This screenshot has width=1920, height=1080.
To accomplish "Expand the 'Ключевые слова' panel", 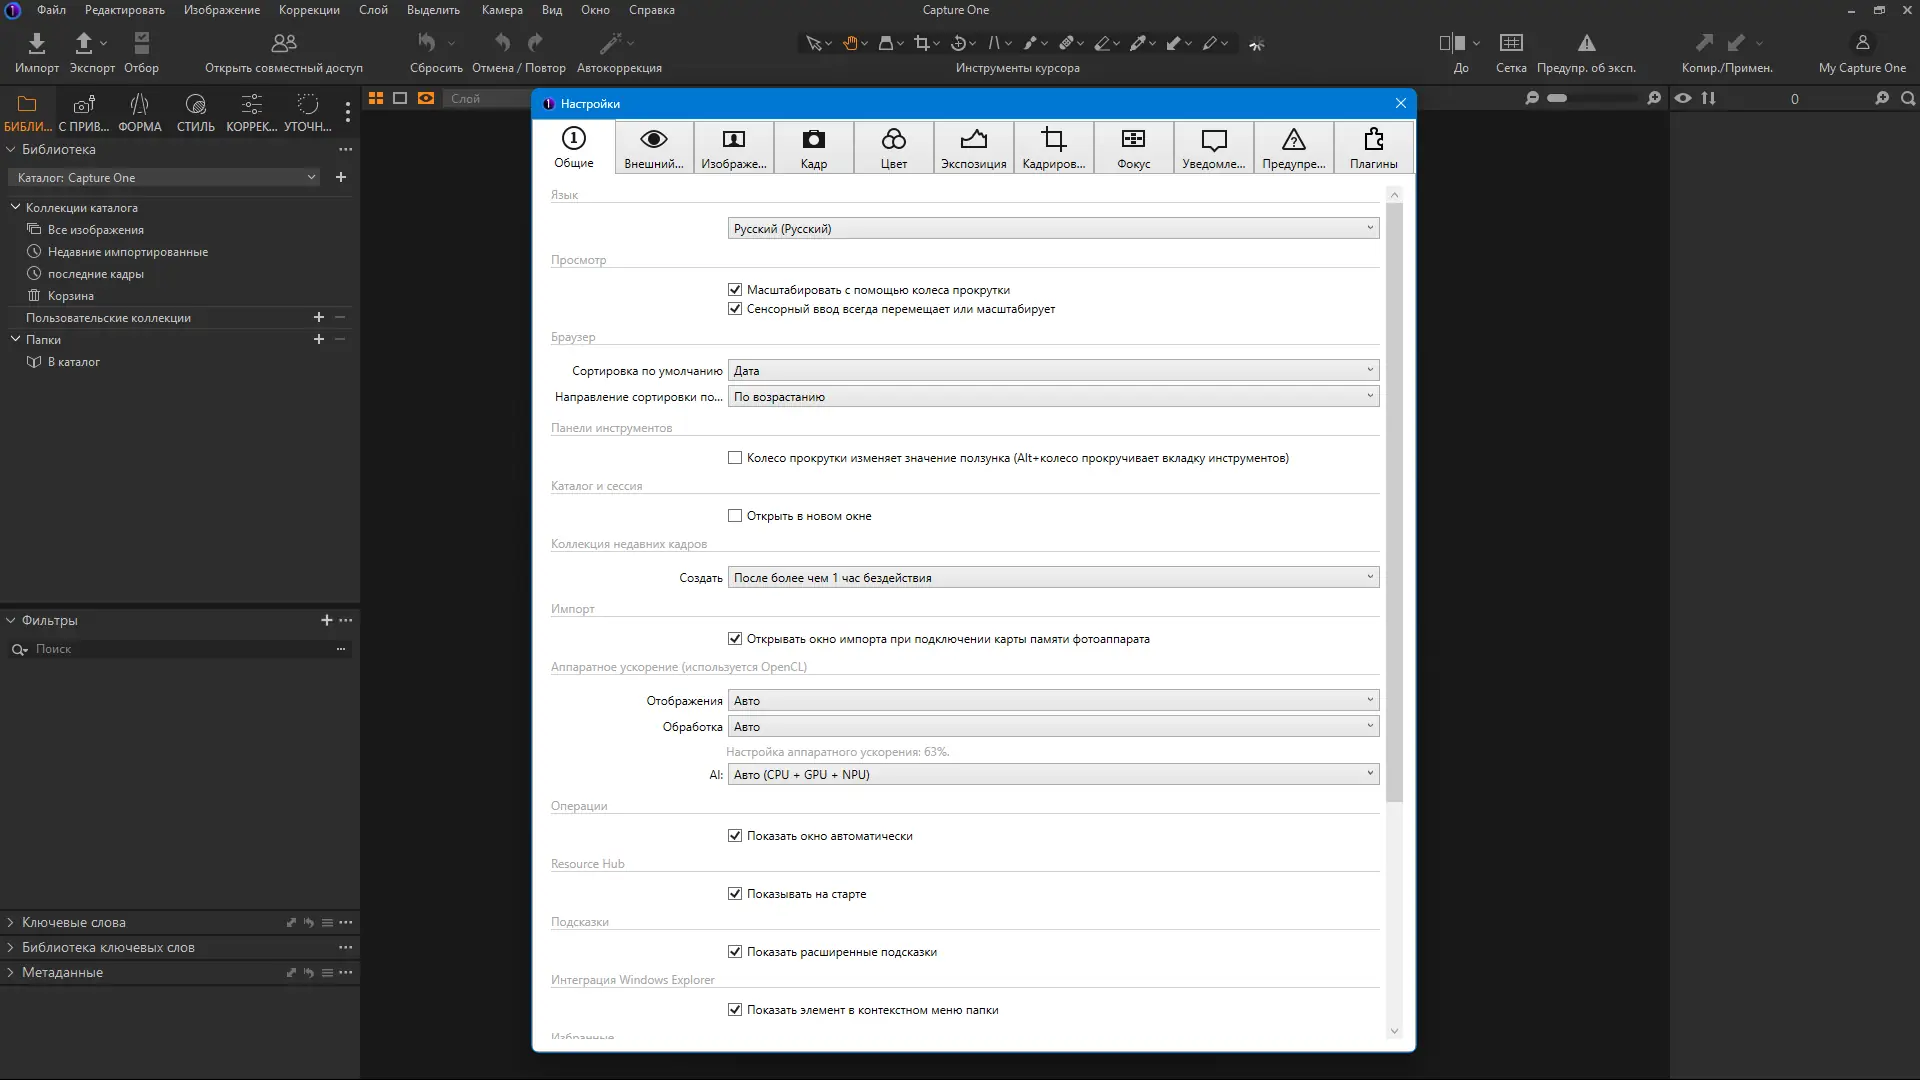I will coord(74,923).
